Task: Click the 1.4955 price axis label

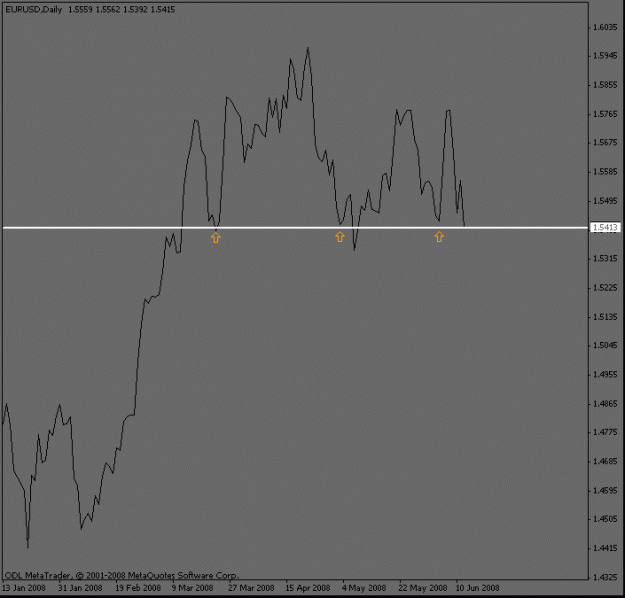Action: point(605,374)
